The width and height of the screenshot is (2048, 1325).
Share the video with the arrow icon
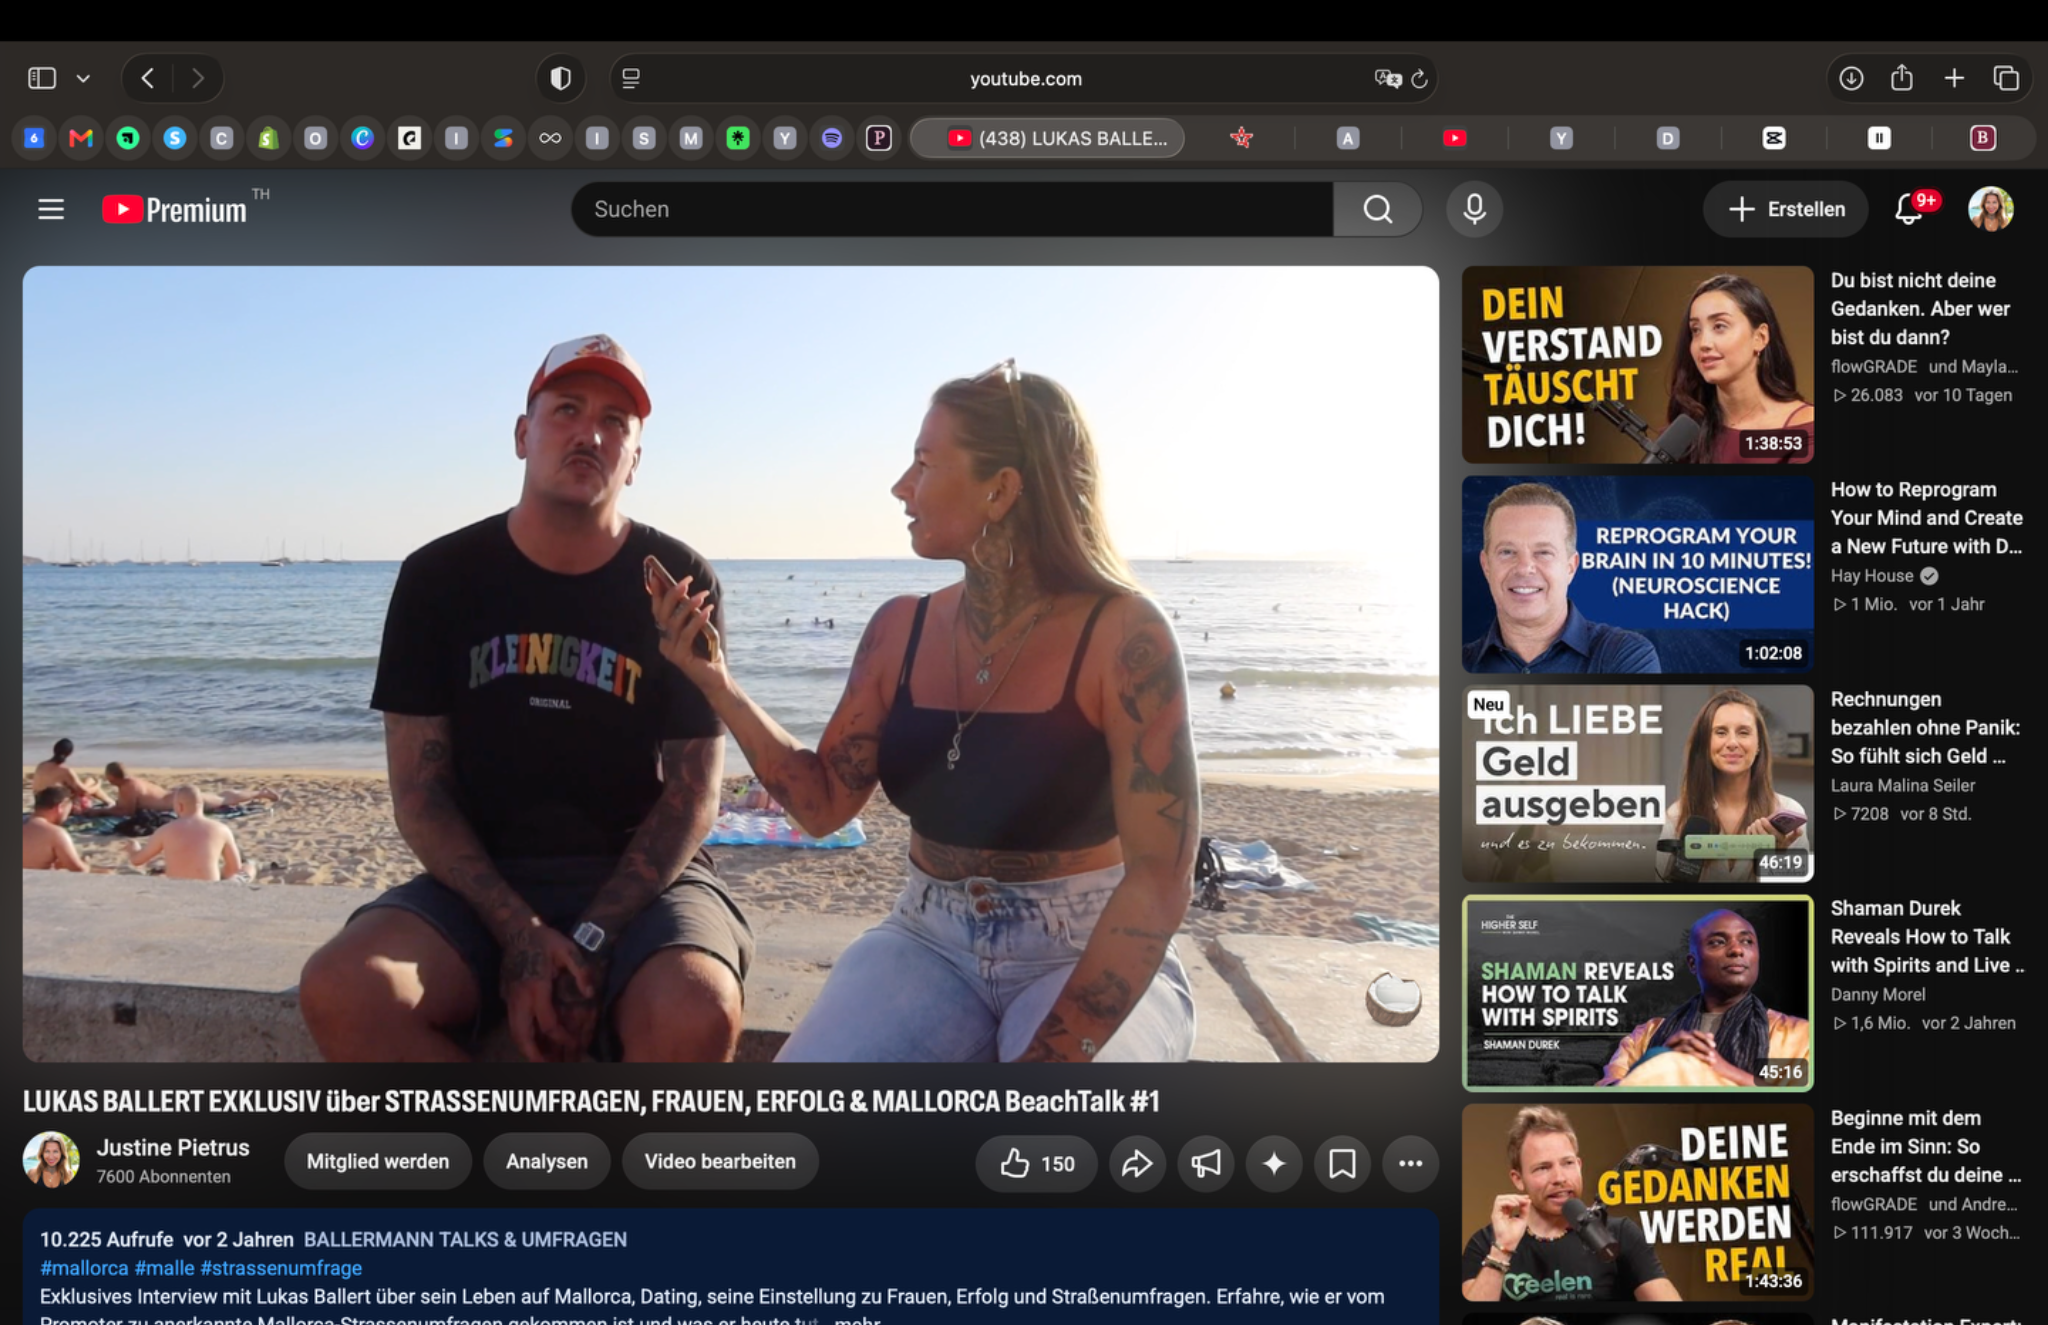(x=1137, y=1163)
